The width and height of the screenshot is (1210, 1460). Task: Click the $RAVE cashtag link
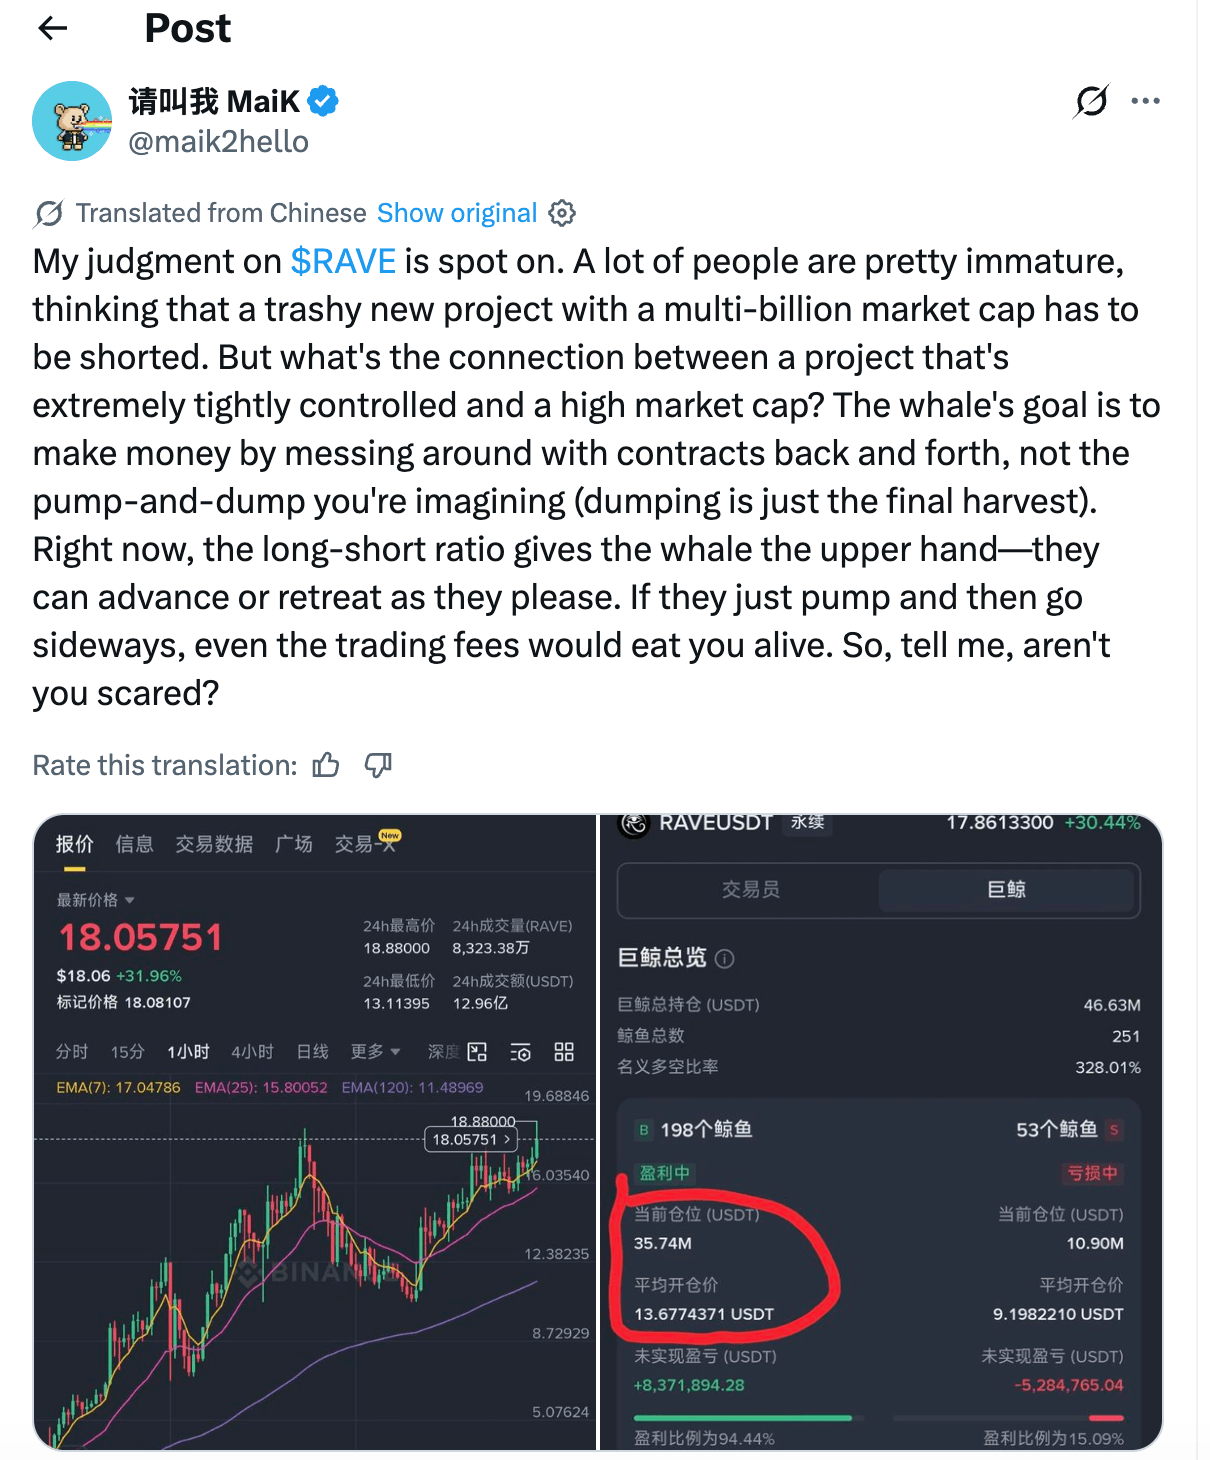pyautogui.click(x=343, y=261)
